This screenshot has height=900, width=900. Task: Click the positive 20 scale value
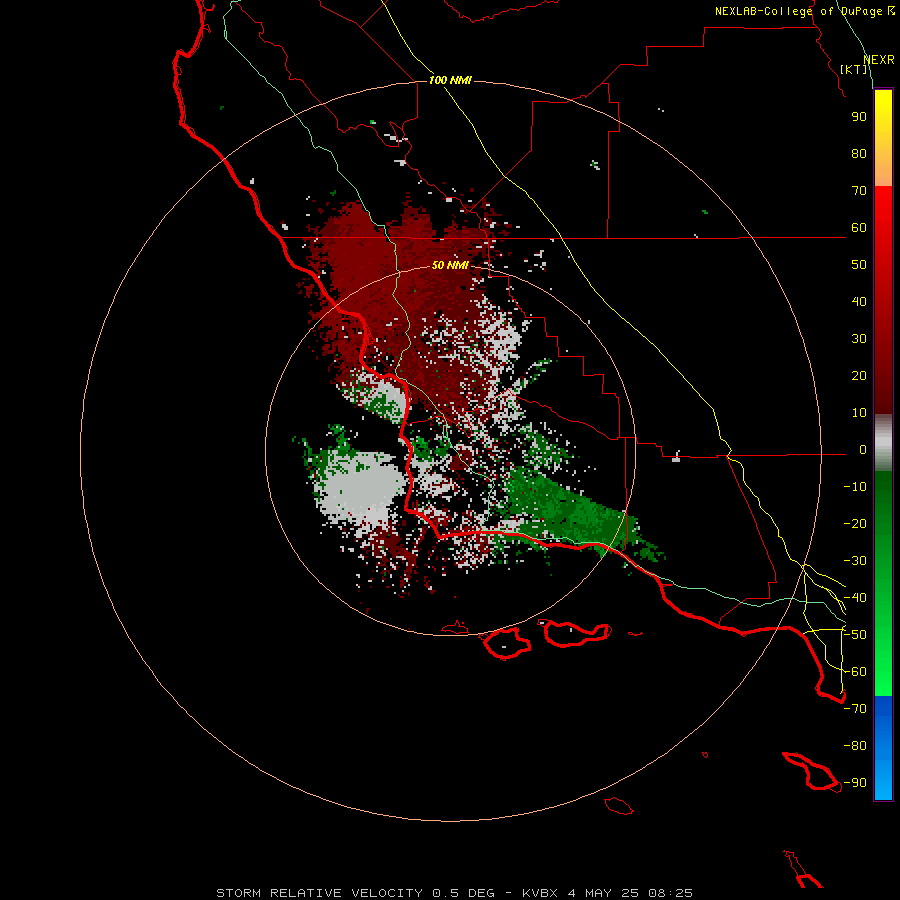859,375
